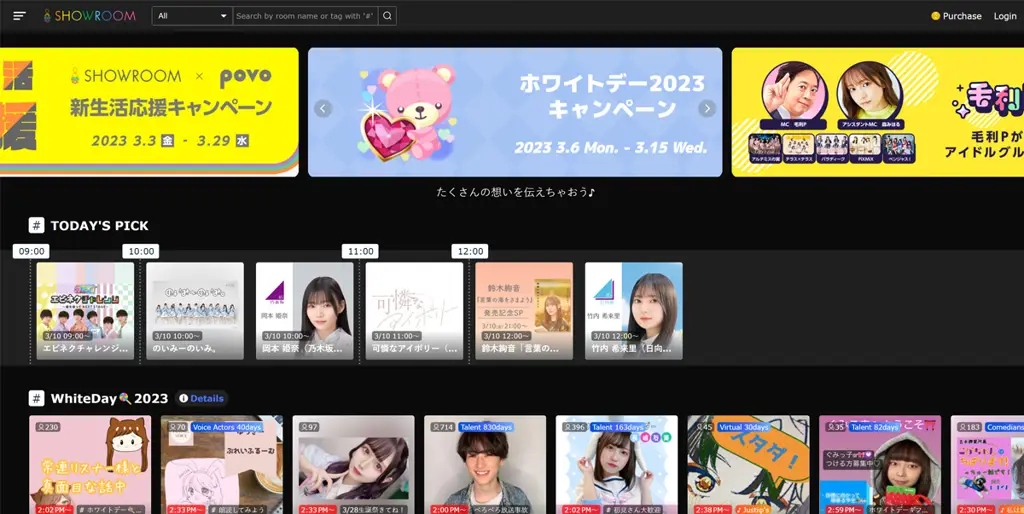Click the Login link
The image size is (1024, 514).
tap(1005, 16)
